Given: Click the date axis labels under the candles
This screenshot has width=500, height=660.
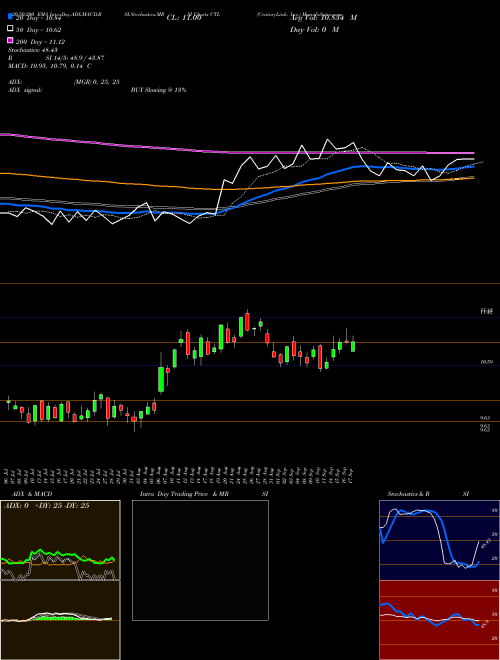Looking at the screenshot, I should tap(180, 476).
